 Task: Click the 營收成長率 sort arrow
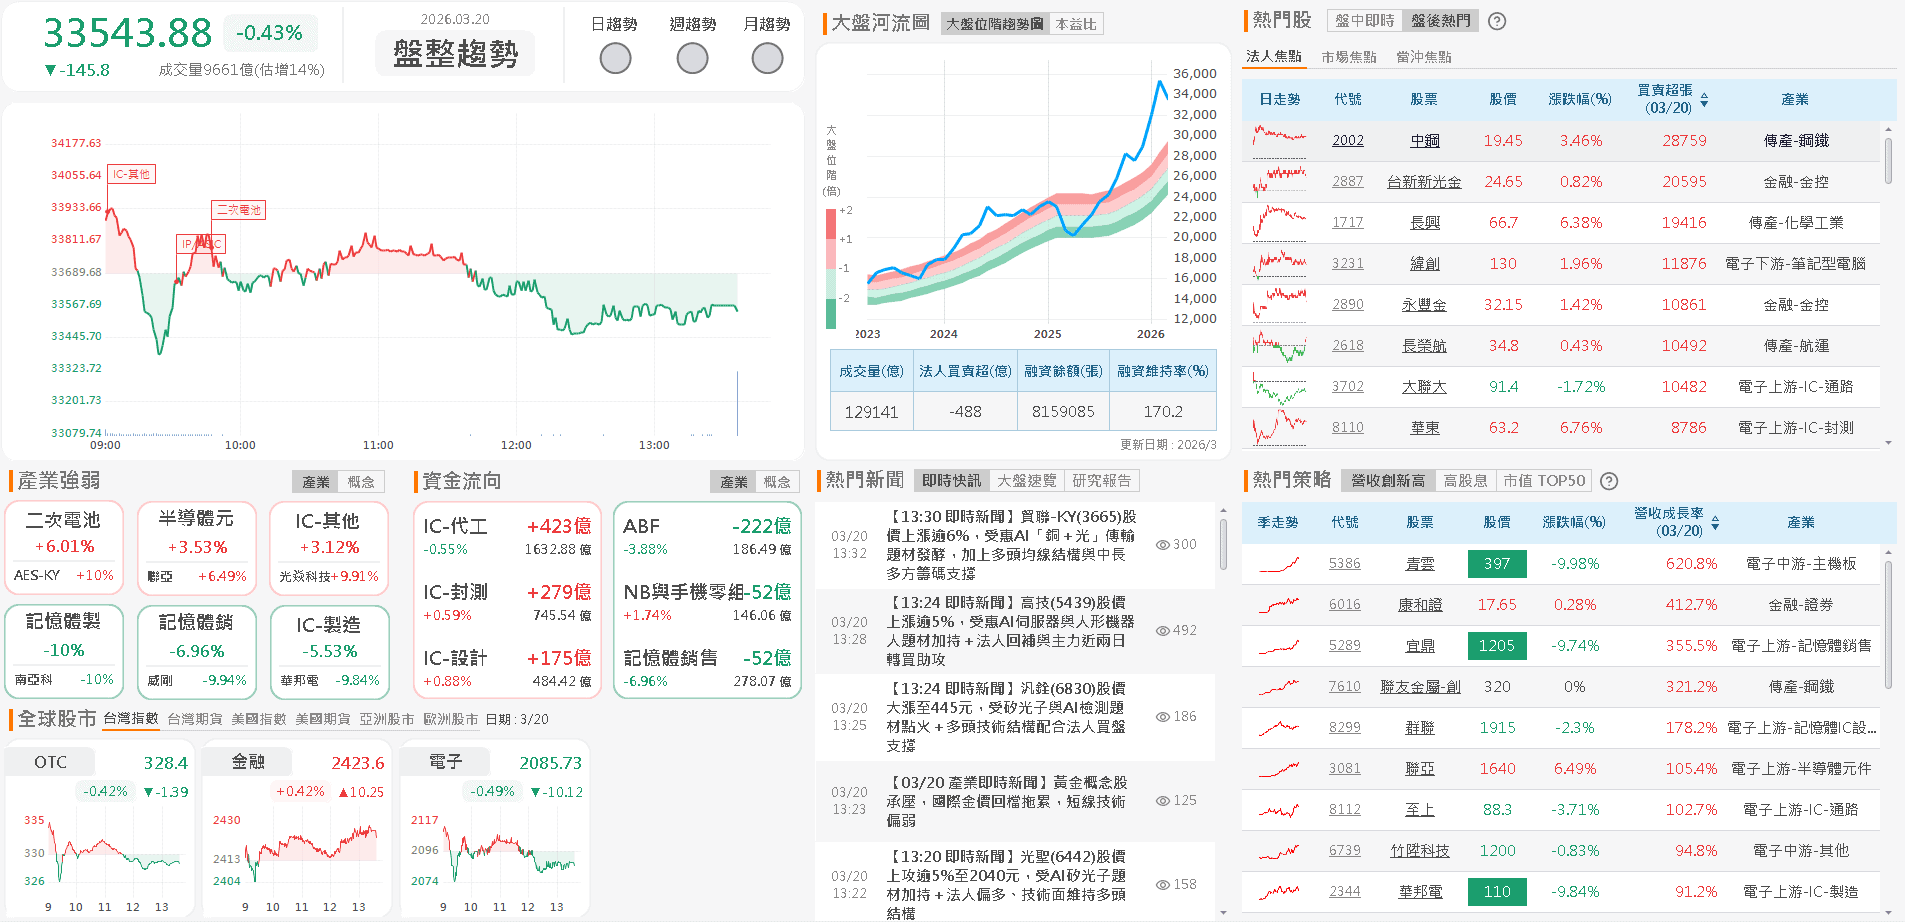pos(1713,521)
